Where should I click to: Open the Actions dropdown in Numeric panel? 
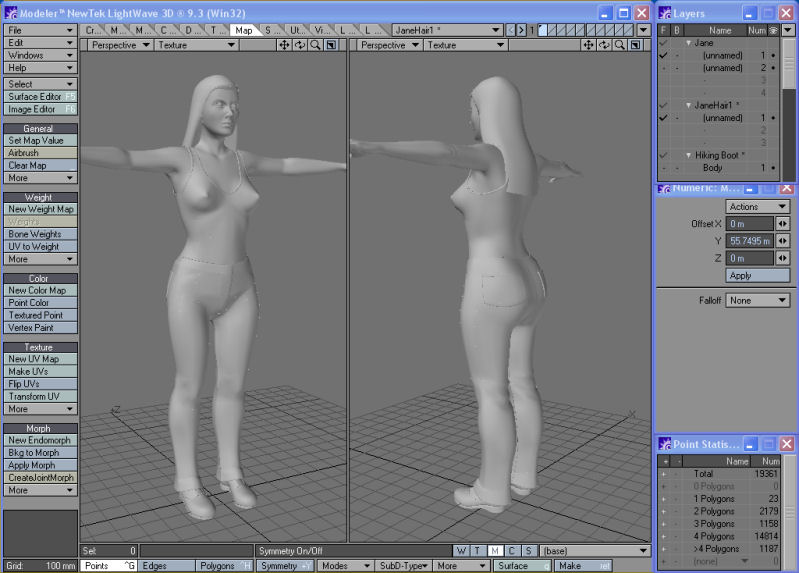pos(757,206)
